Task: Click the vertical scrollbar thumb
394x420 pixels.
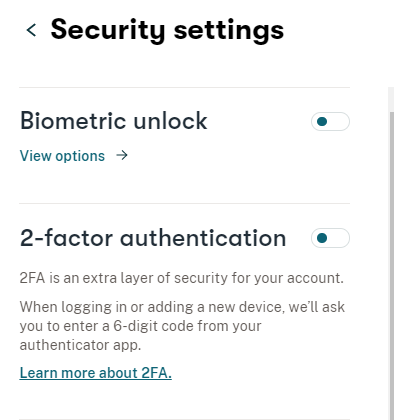Action: click(x=392, y=266)
